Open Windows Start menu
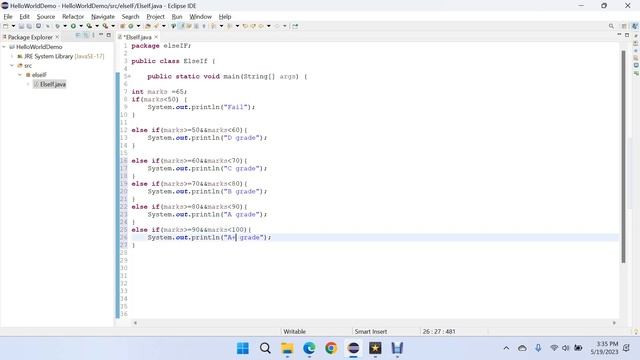The height and width of the screenshot is (360, 640). coord(243,348)
